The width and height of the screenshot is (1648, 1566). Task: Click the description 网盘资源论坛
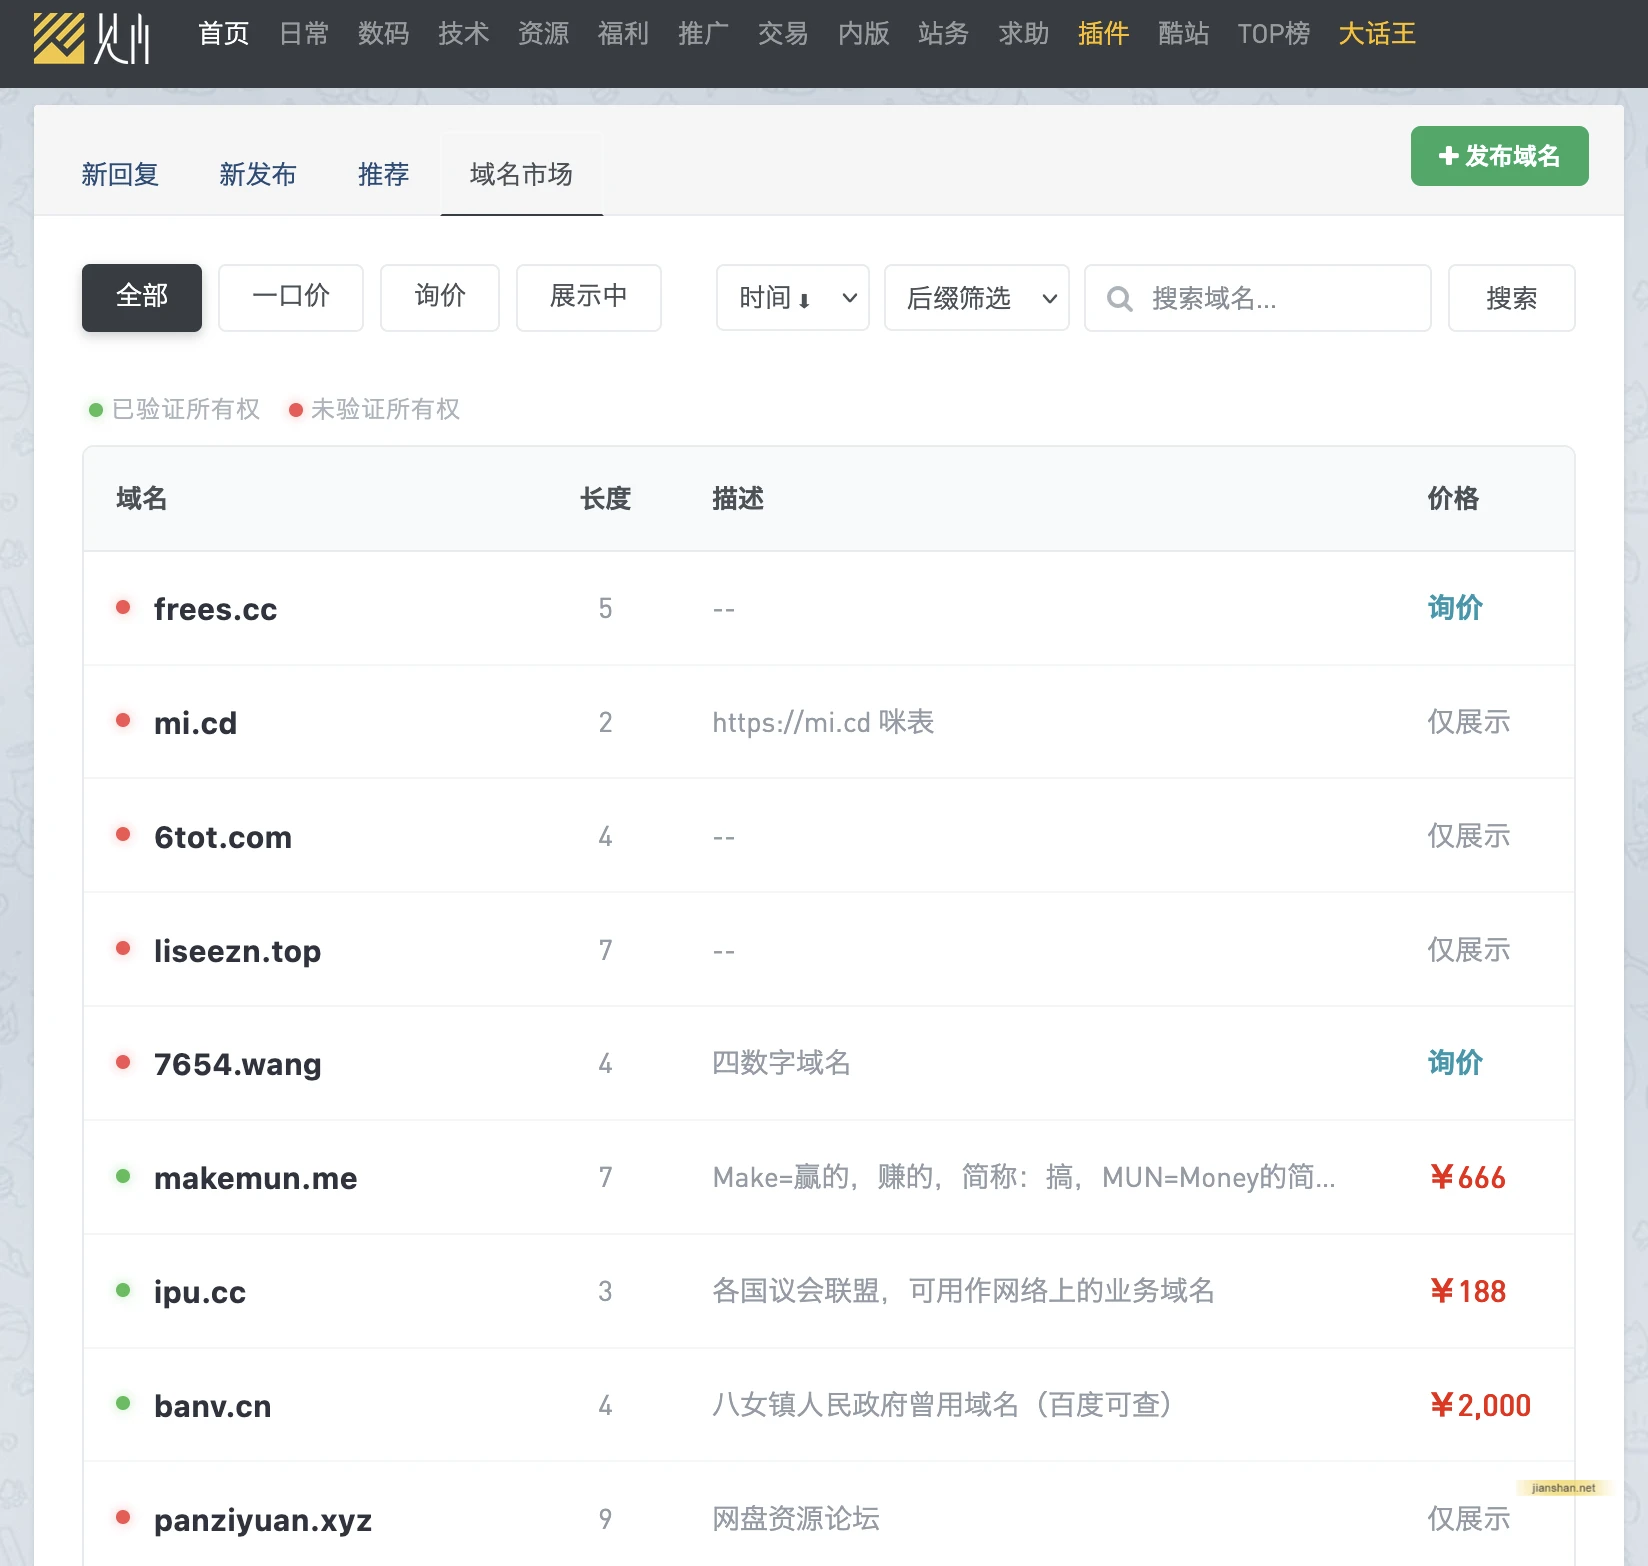pyautogui.click(x=796, y=1518)
